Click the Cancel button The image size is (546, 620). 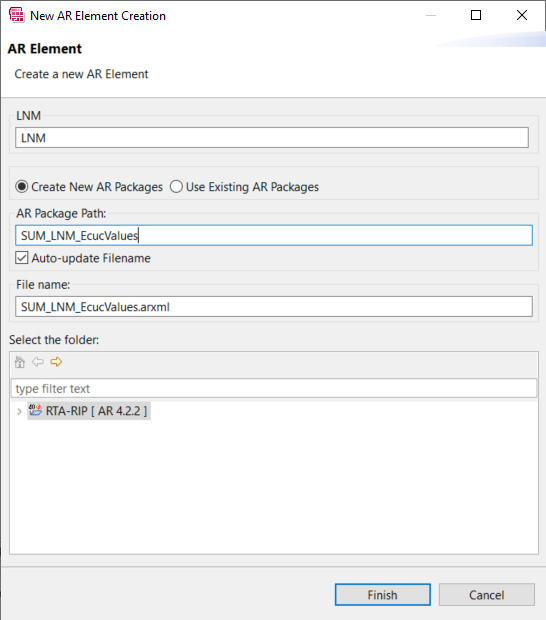point(487,595)
